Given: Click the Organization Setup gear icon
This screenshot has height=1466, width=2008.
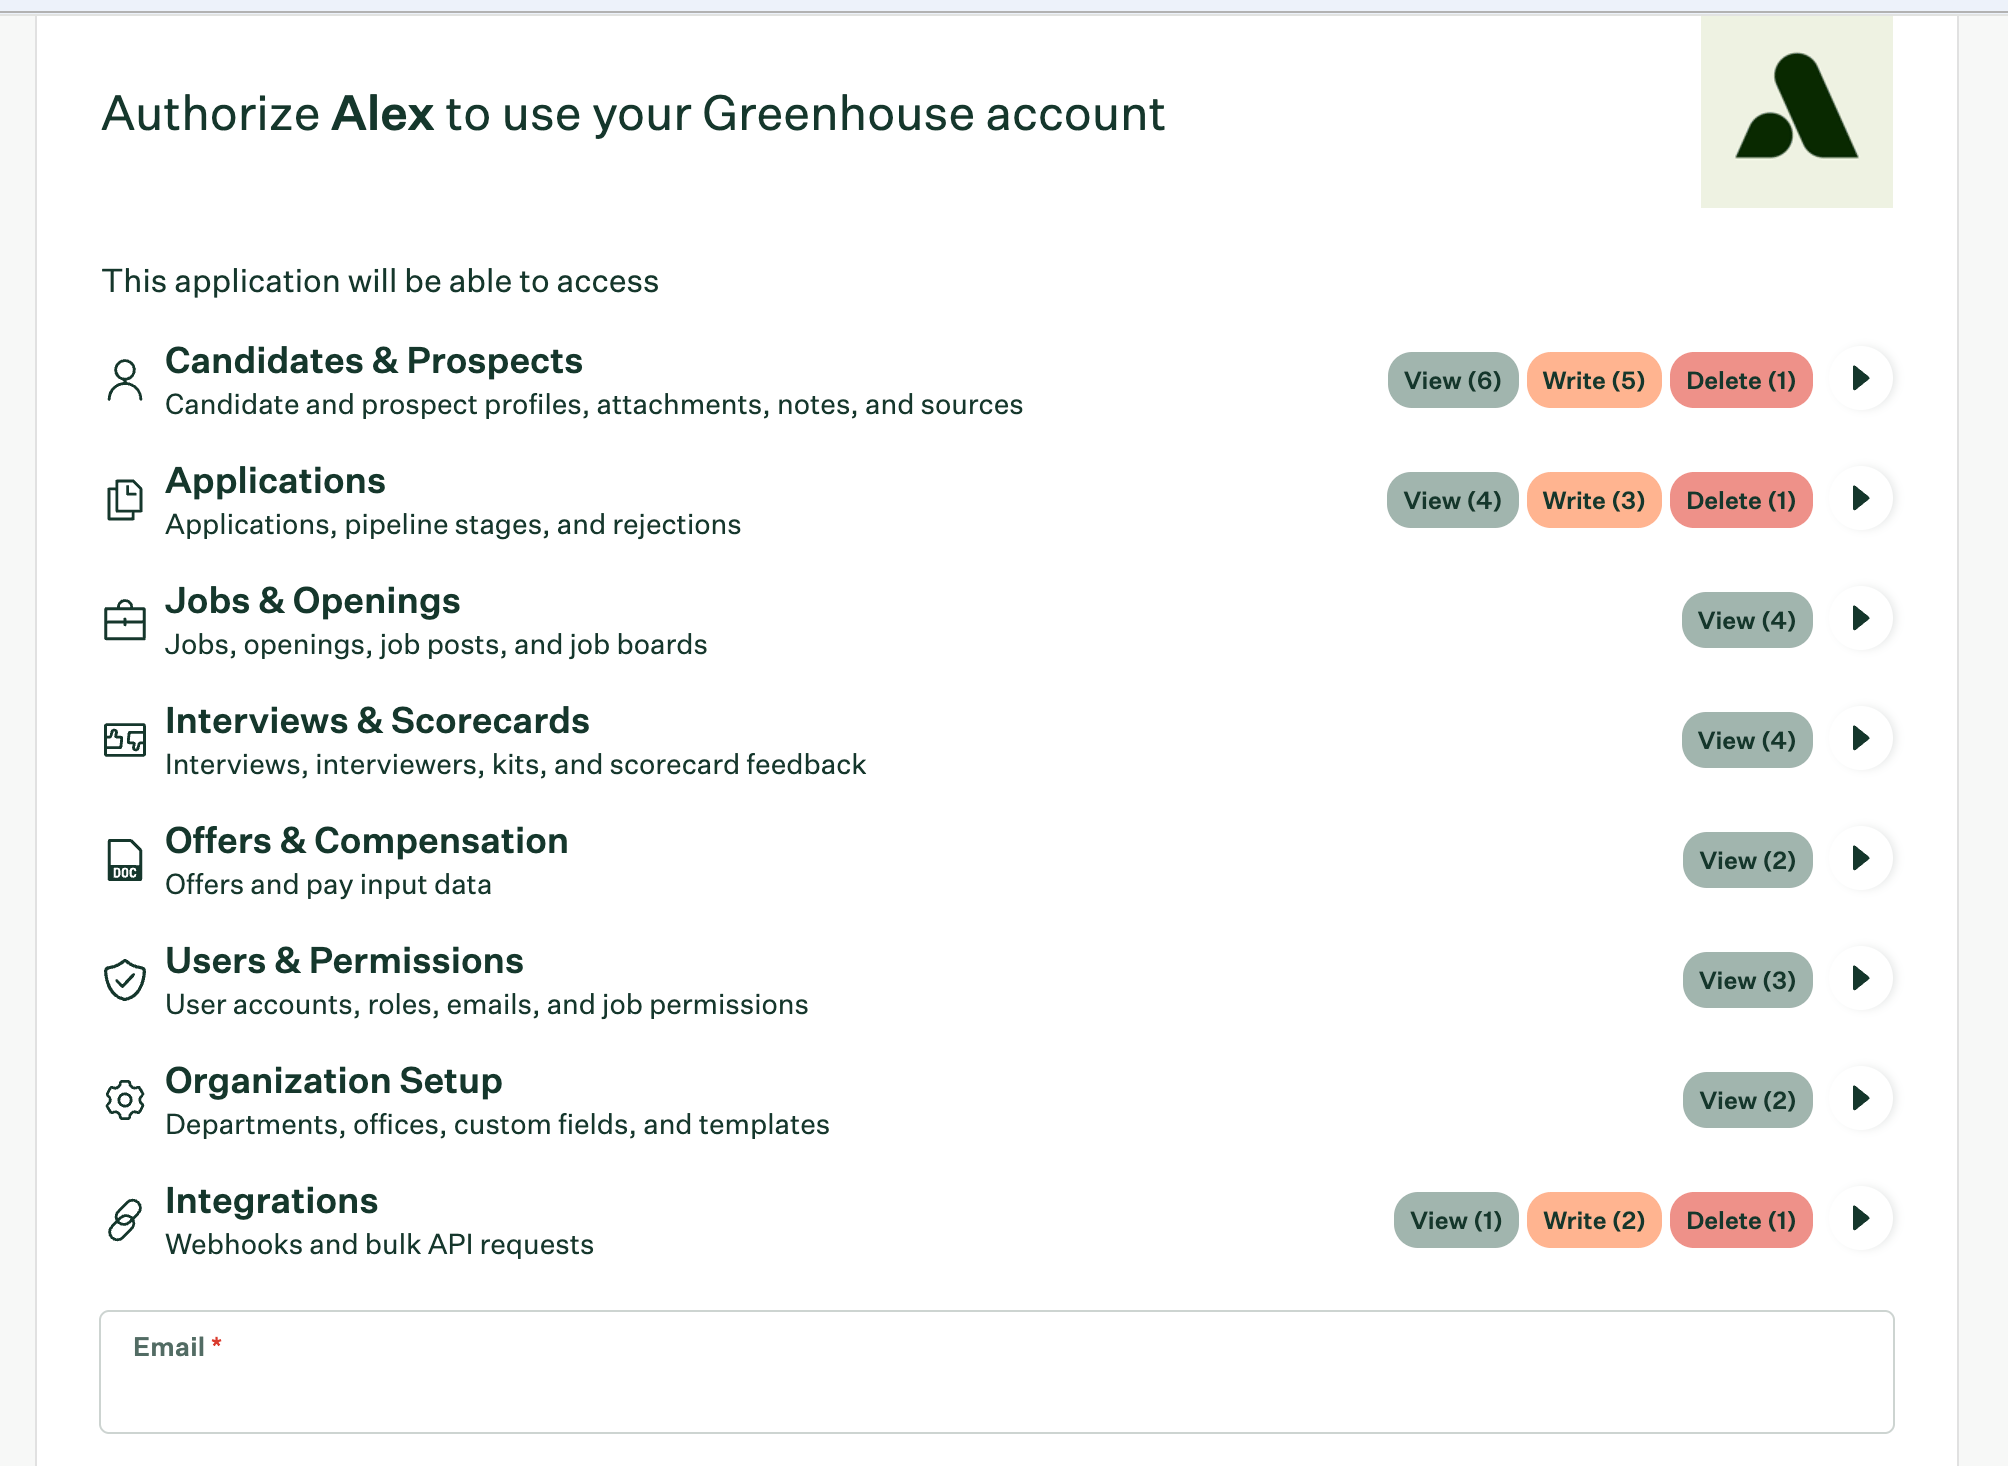Looking at the screenshot, I should [125, 1100].
